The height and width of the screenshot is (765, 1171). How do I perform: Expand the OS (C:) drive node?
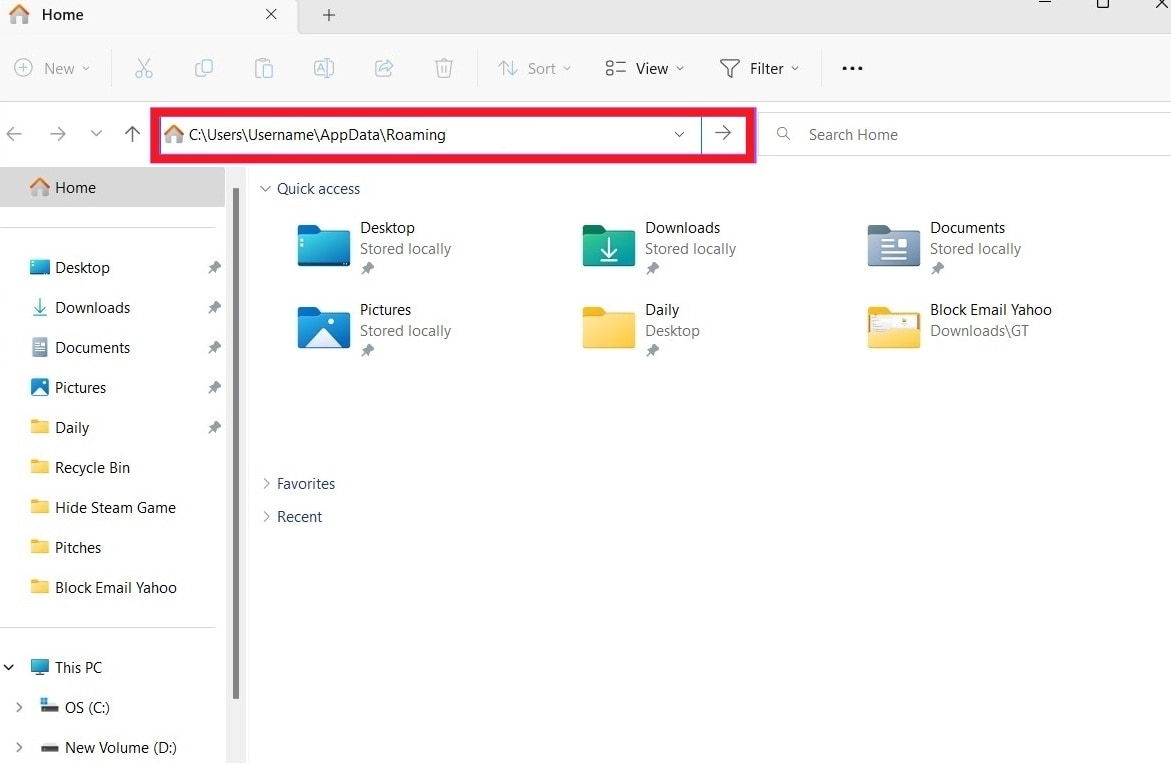click(19, 707)
